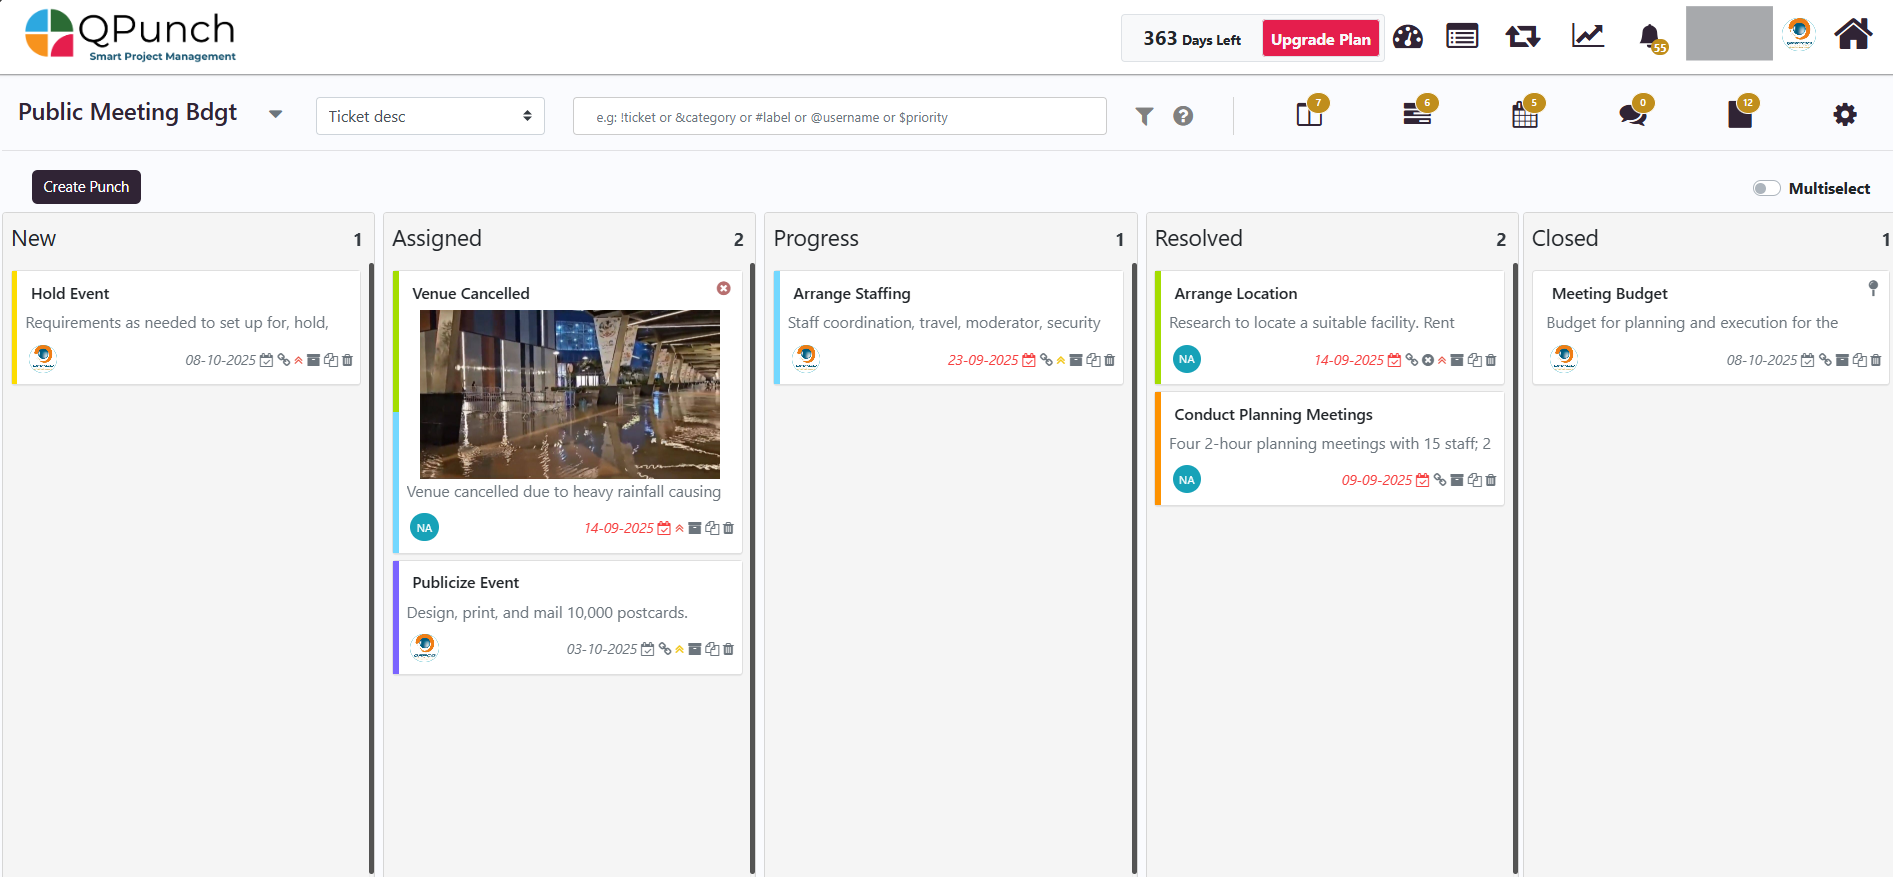Open the user profile avatar menu
This screenshot has height=877, width=1893.
[1798, 33]
